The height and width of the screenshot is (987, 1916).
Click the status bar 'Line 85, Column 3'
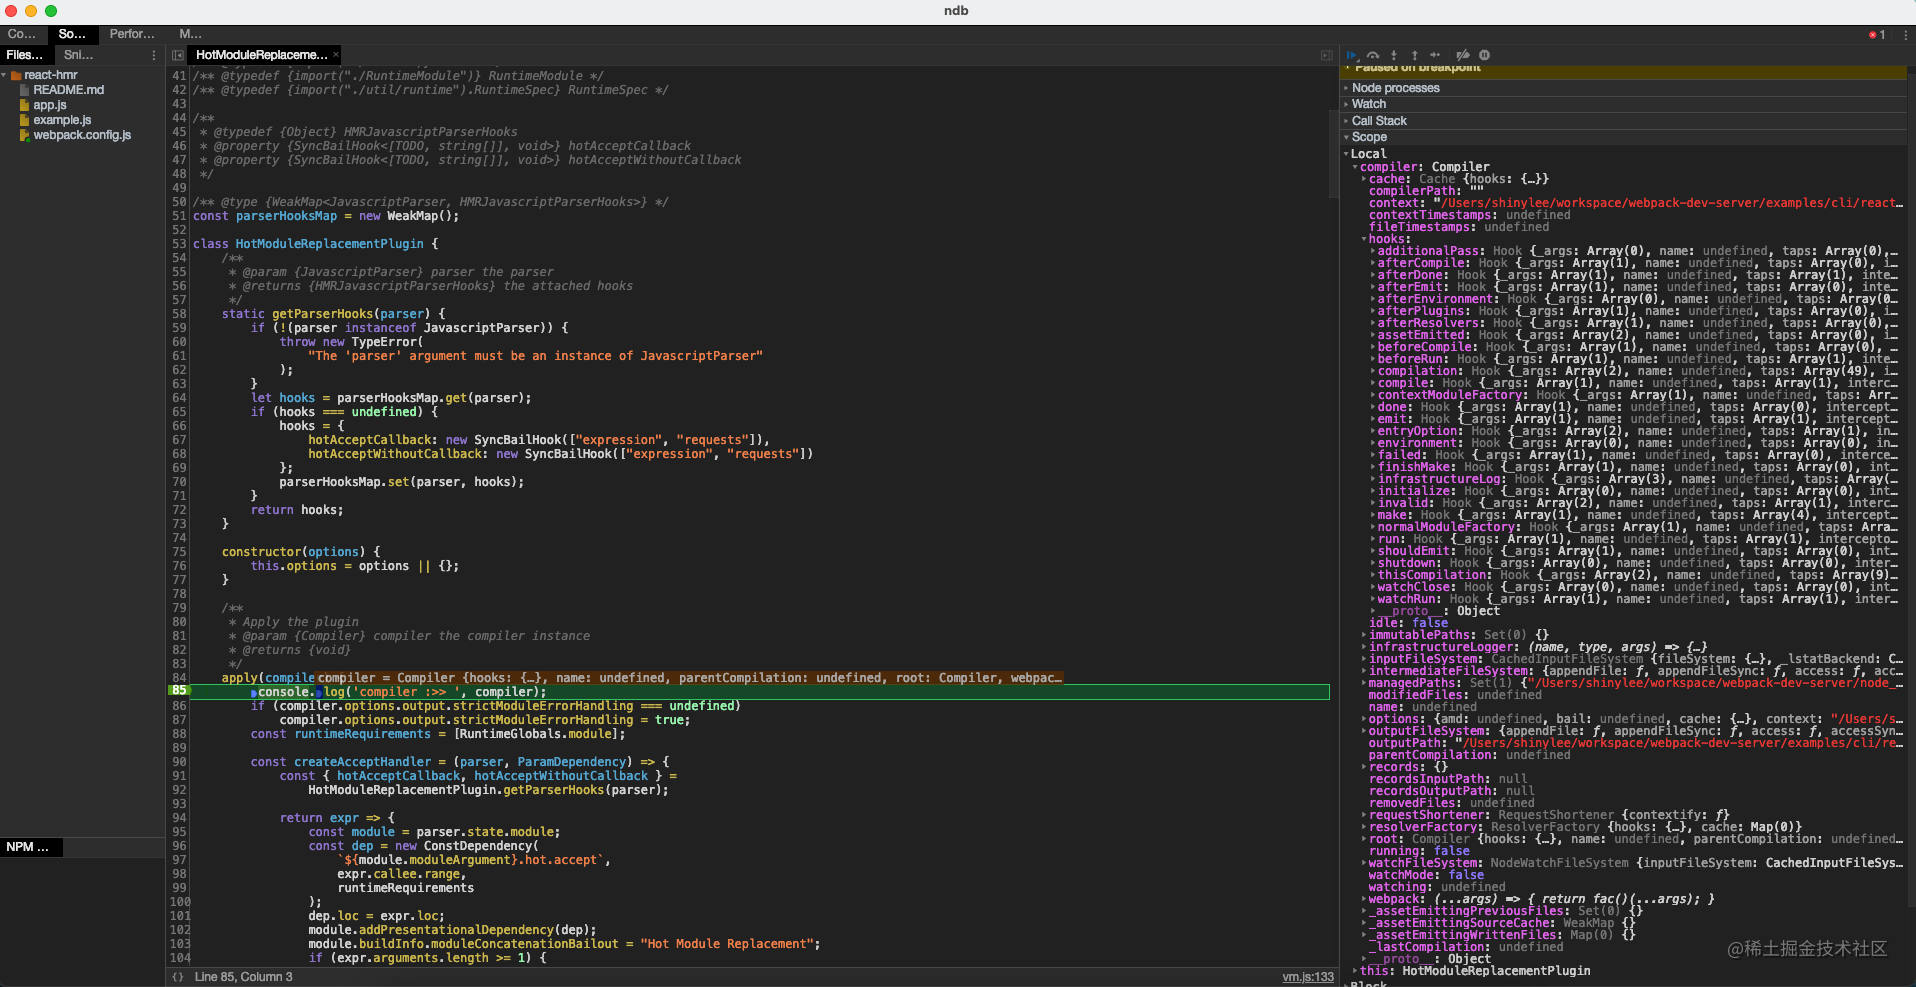[x=243, y=977]
